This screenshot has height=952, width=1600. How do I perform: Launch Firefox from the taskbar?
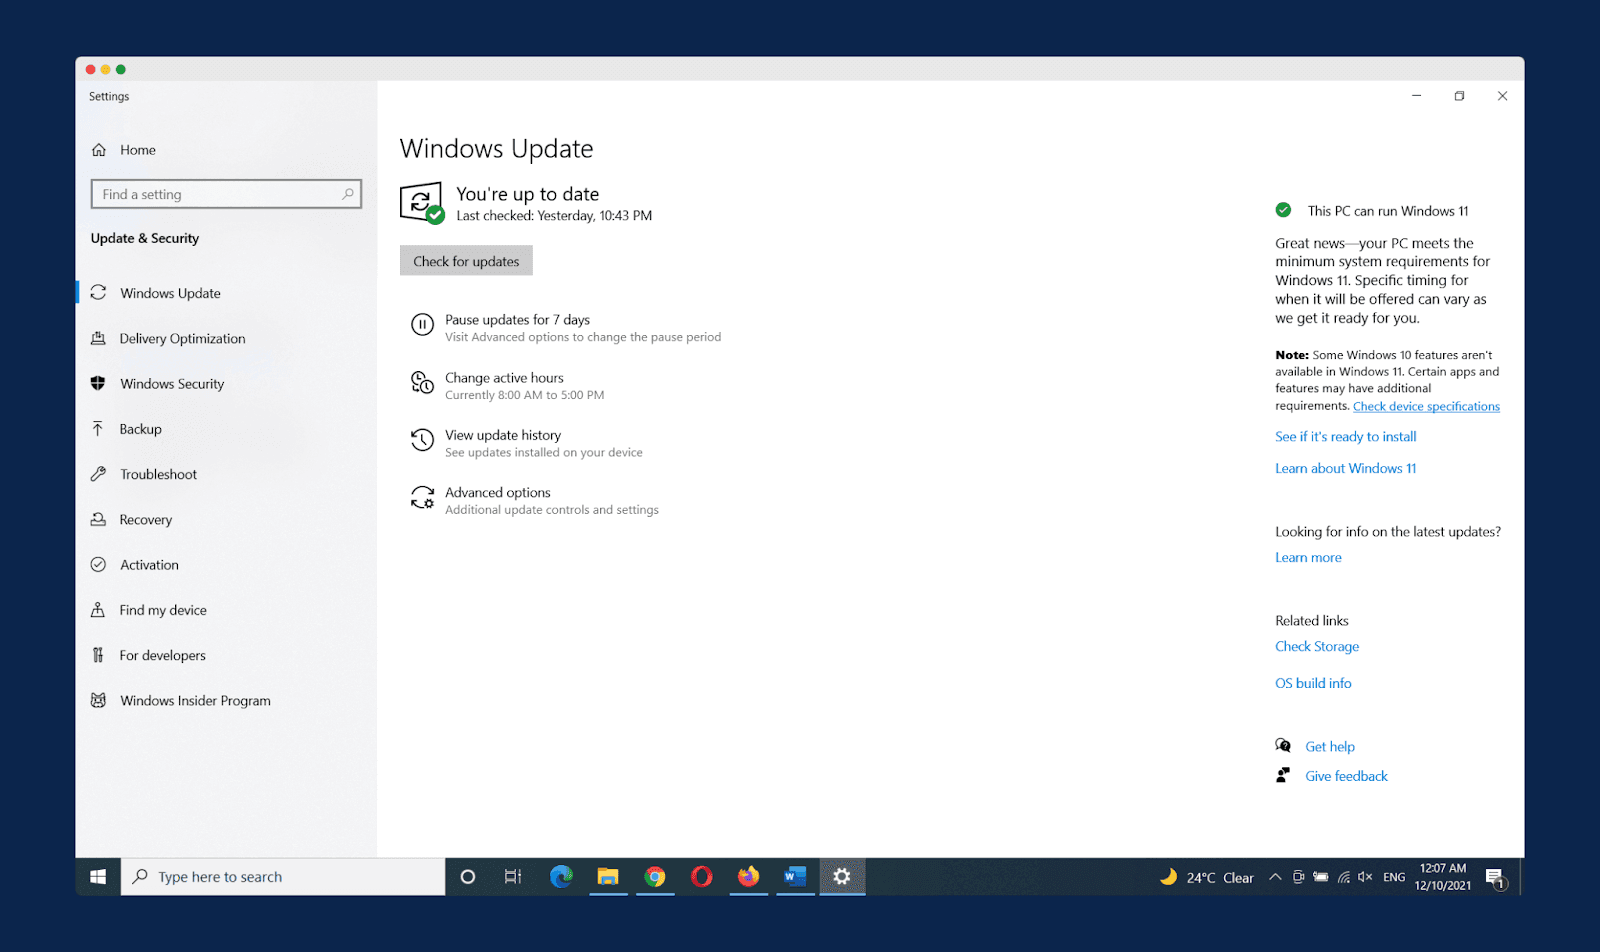point(748,877)
